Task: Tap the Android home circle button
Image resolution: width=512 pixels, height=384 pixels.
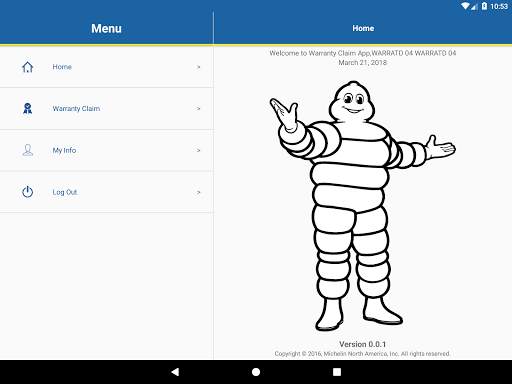Action: click(x=256, y=372)
